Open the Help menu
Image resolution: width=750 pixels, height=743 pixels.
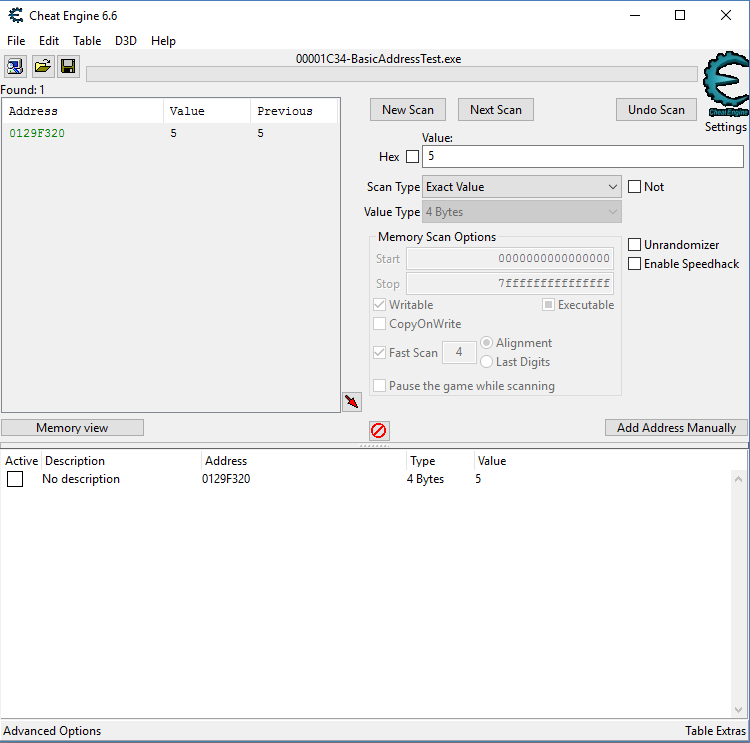[163, 41]
